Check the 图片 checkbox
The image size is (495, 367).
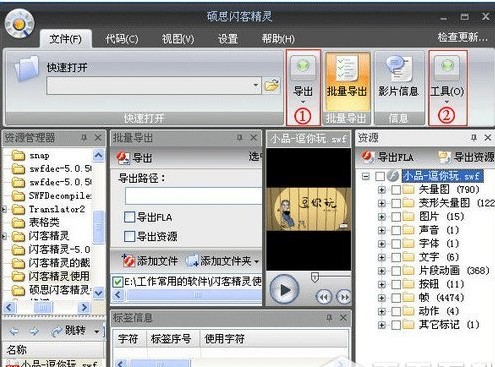coord(396,217)
